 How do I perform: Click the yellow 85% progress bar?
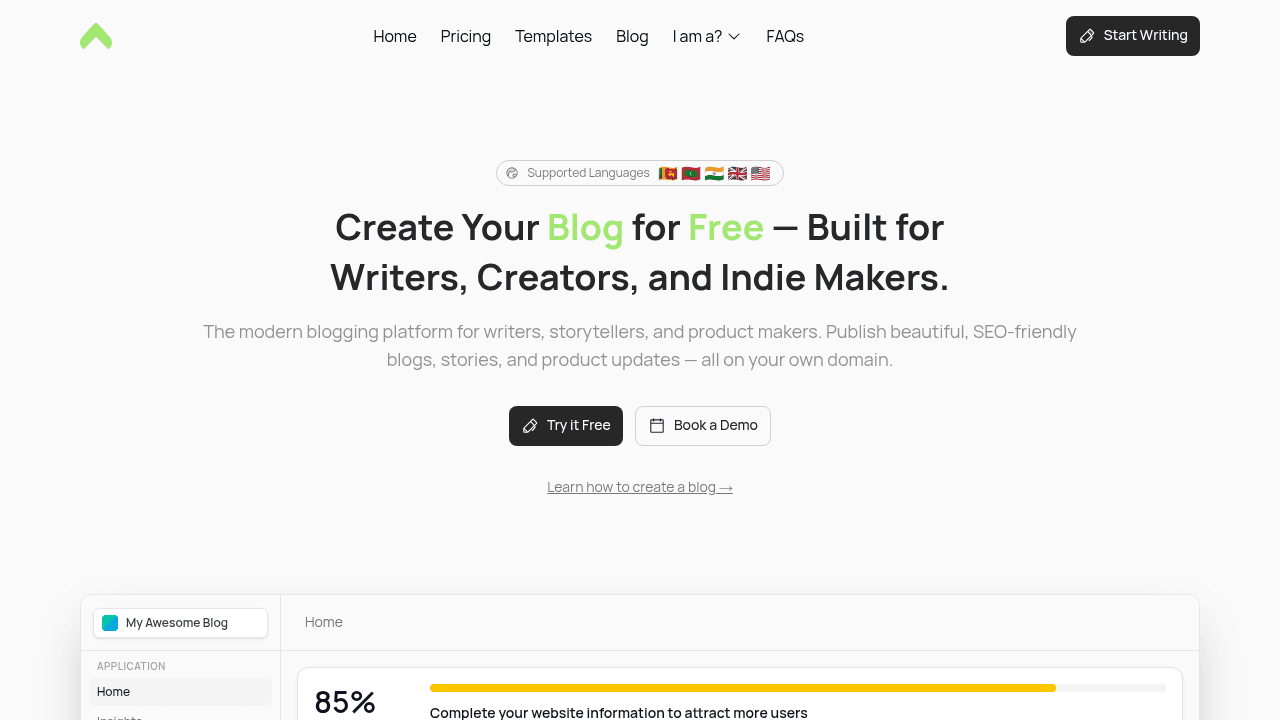click(742, 688)
